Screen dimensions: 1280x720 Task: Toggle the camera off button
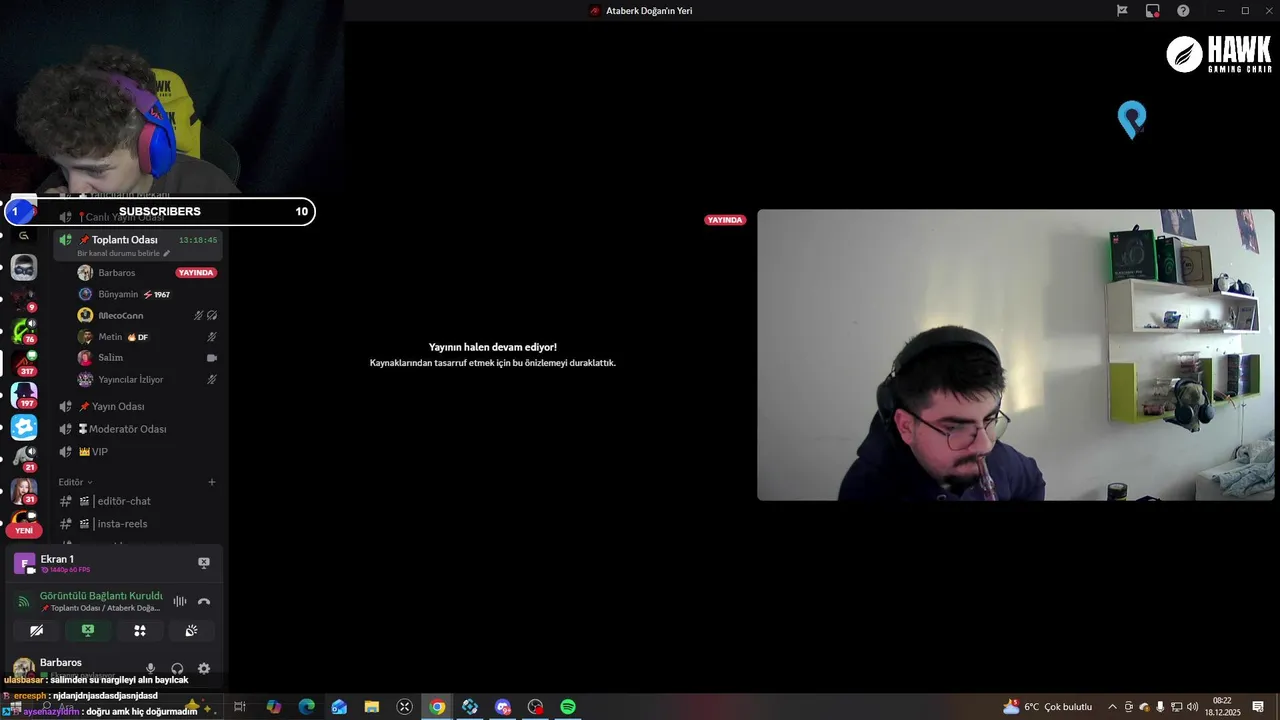37,631
